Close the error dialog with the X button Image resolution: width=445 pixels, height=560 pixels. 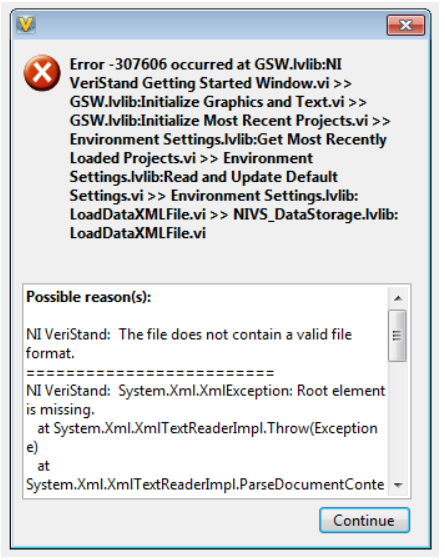[406, 25]
